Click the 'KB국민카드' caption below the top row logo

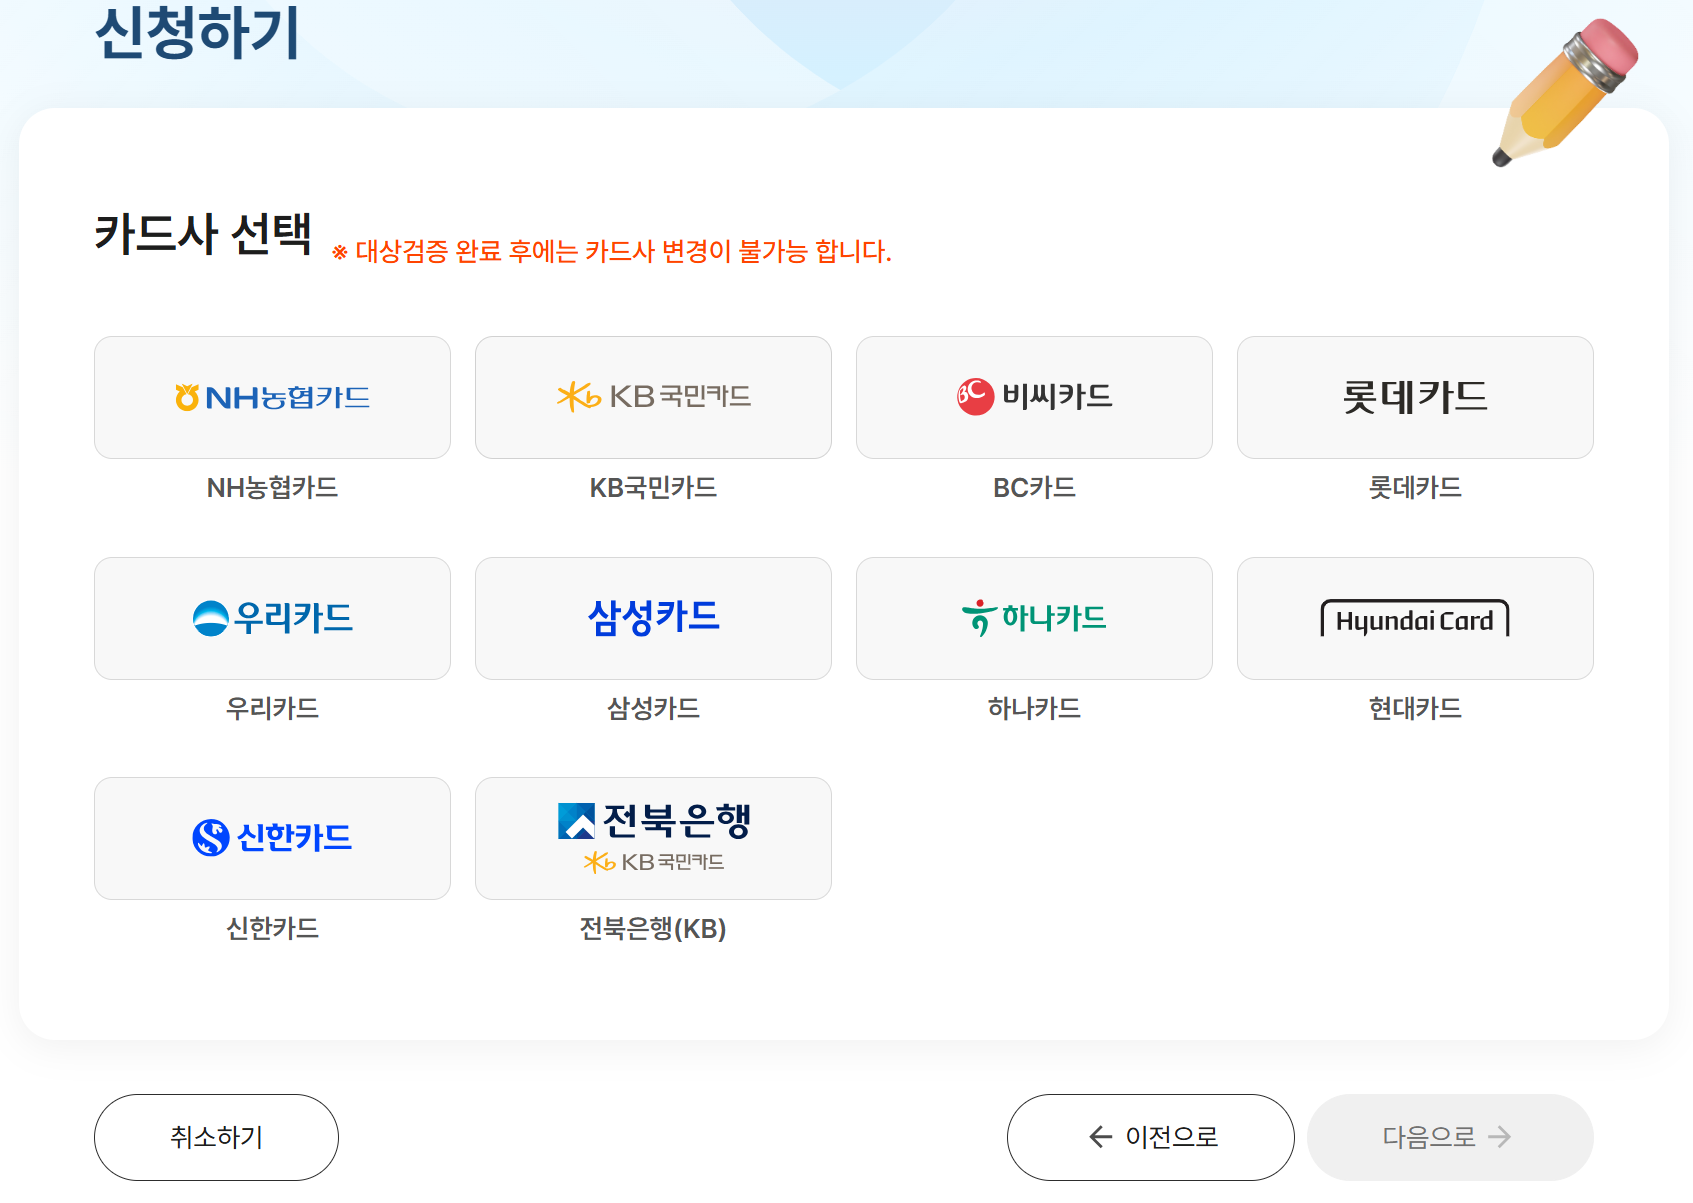click(653, 488)
